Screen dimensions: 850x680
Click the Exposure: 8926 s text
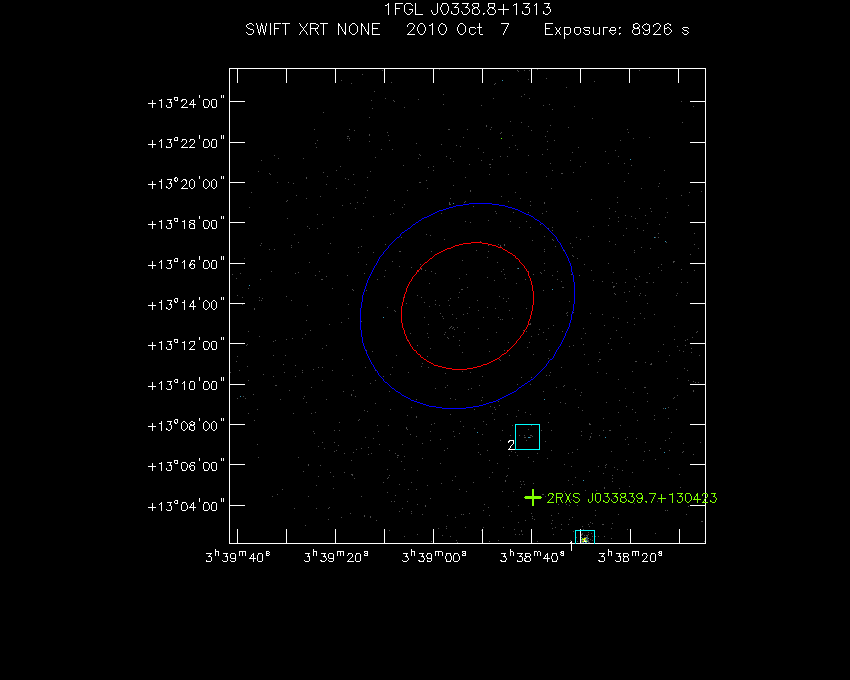(616, 29)
